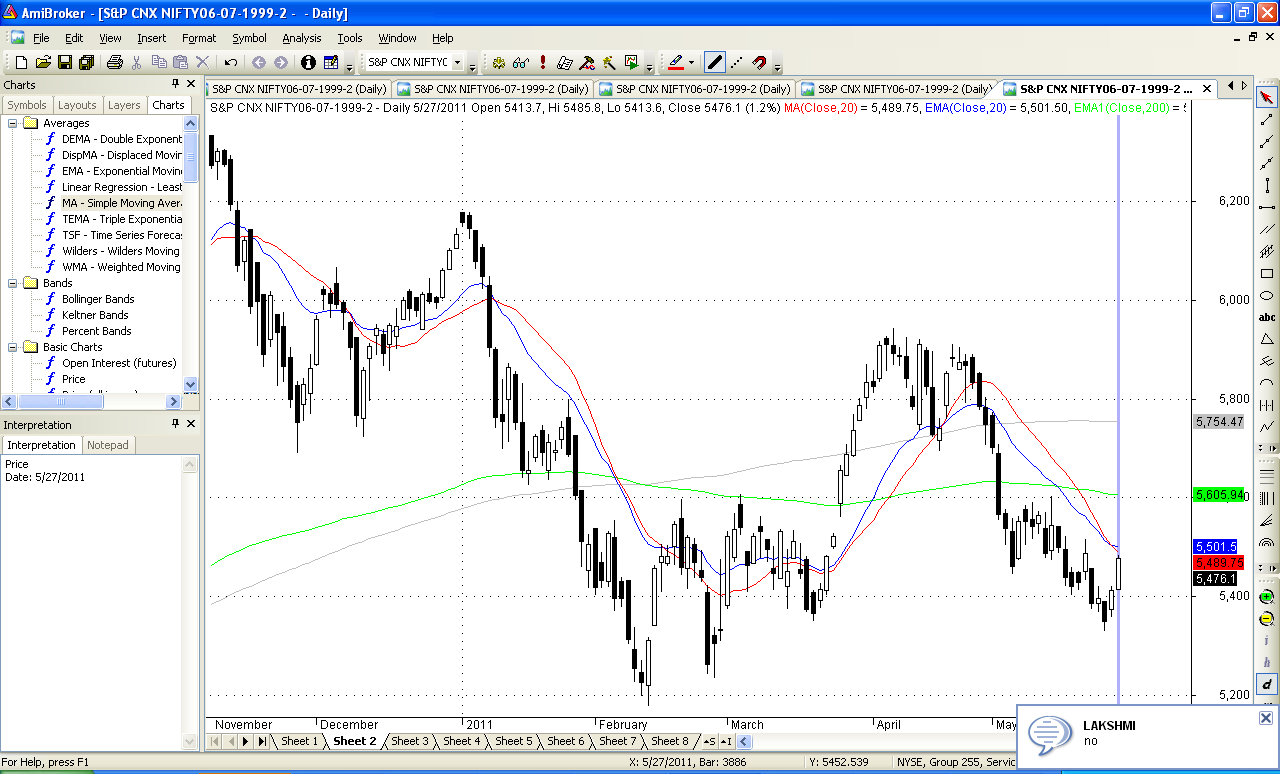Open the Format menu
Image resolution: width=1280 pixels, height=774 pixels.
click(x=199, y=38)
